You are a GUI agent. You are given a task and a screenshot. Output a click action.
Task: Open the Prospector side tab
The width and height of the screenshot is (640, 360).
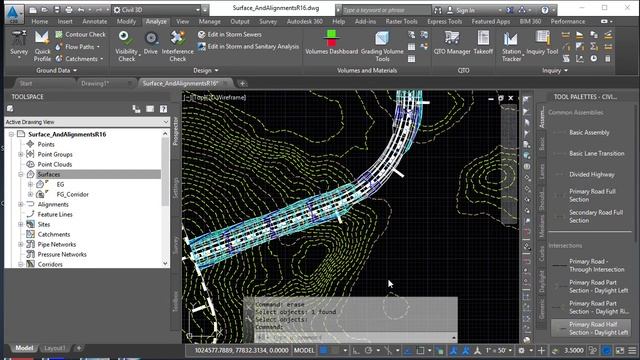coord(176,131)
